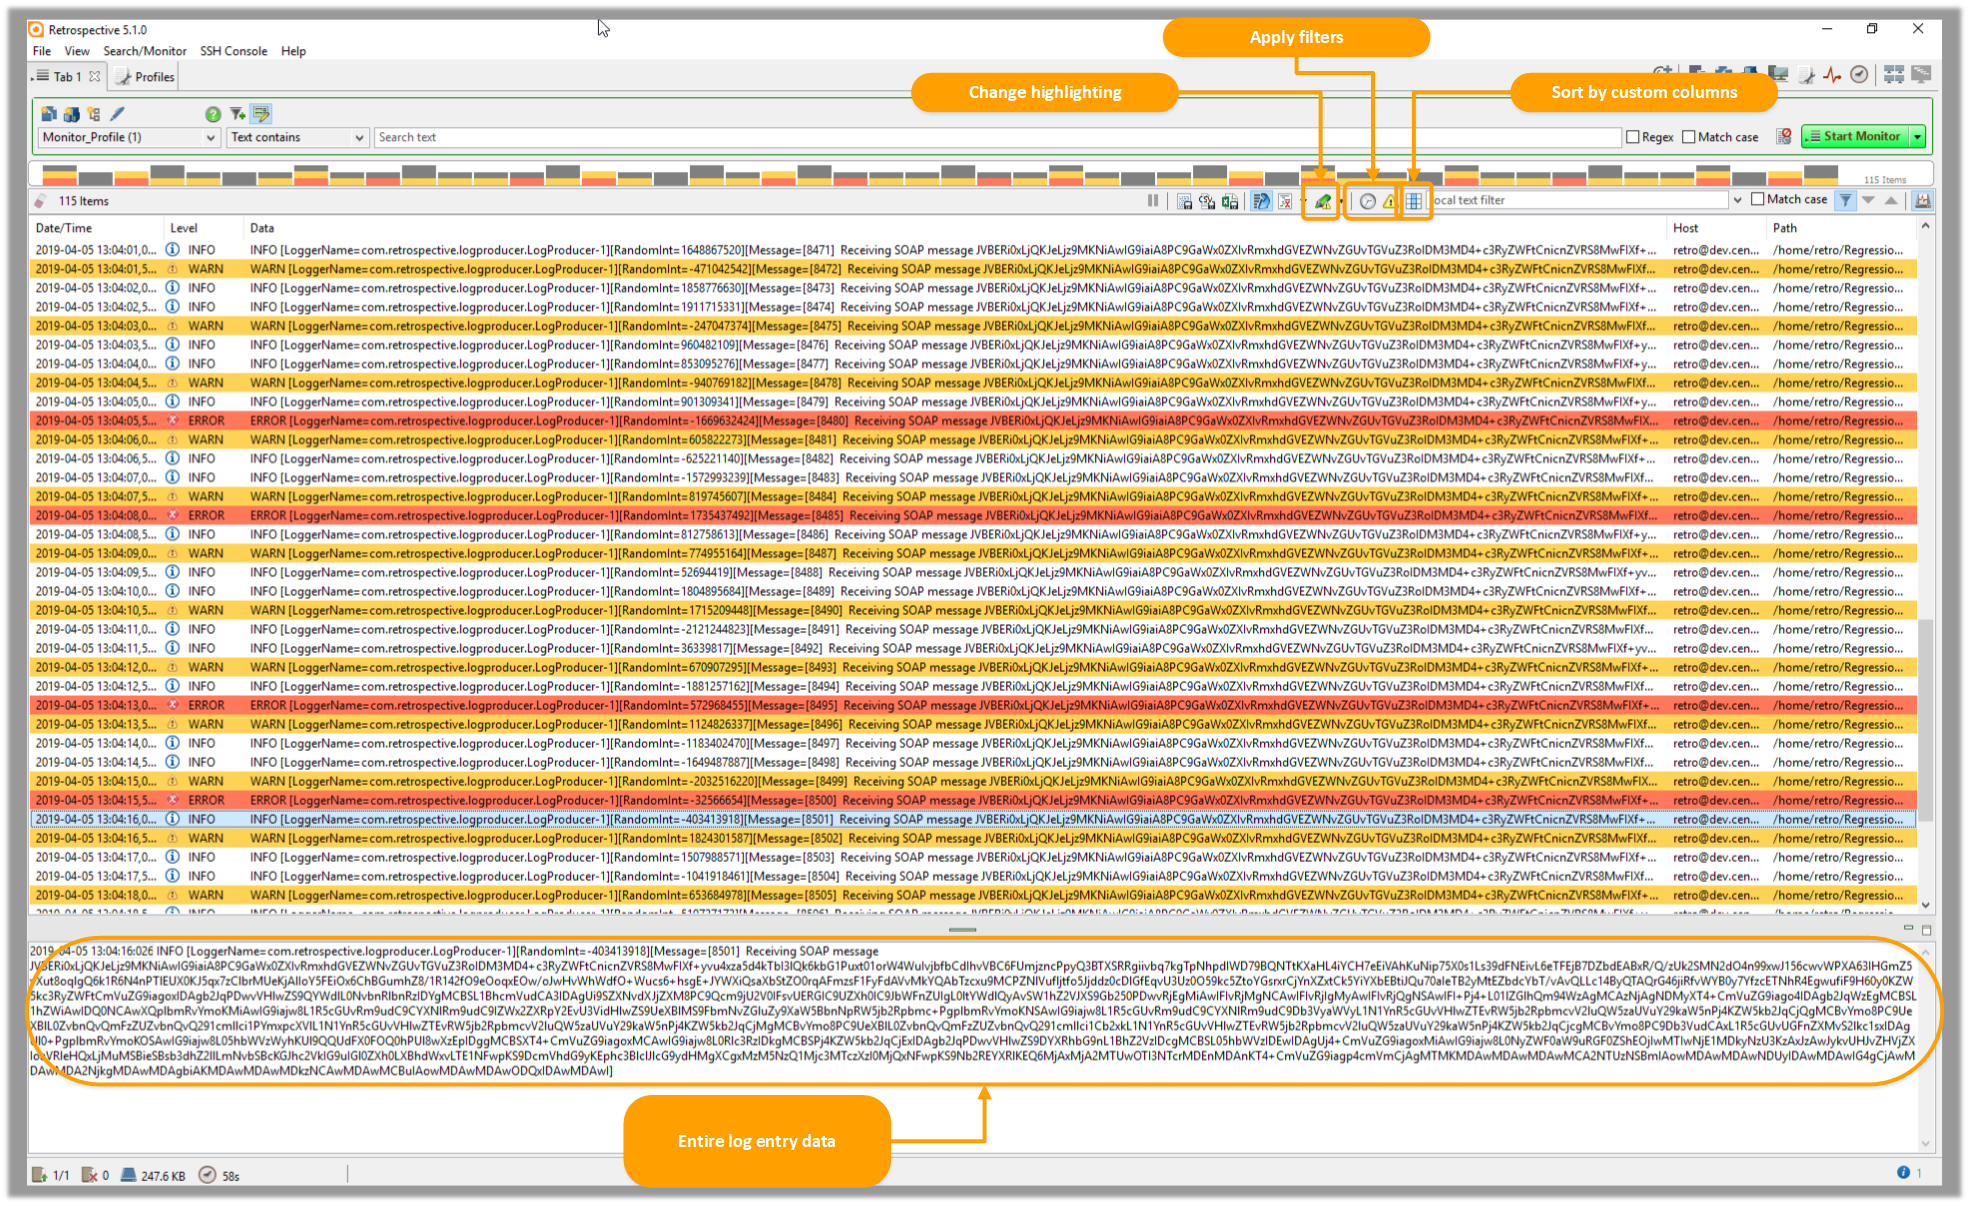The image size is (1969, 1205).
Task: Click the 247.6 KB status bar entry
Action: pyautogui.click(x=153, y=1175)
